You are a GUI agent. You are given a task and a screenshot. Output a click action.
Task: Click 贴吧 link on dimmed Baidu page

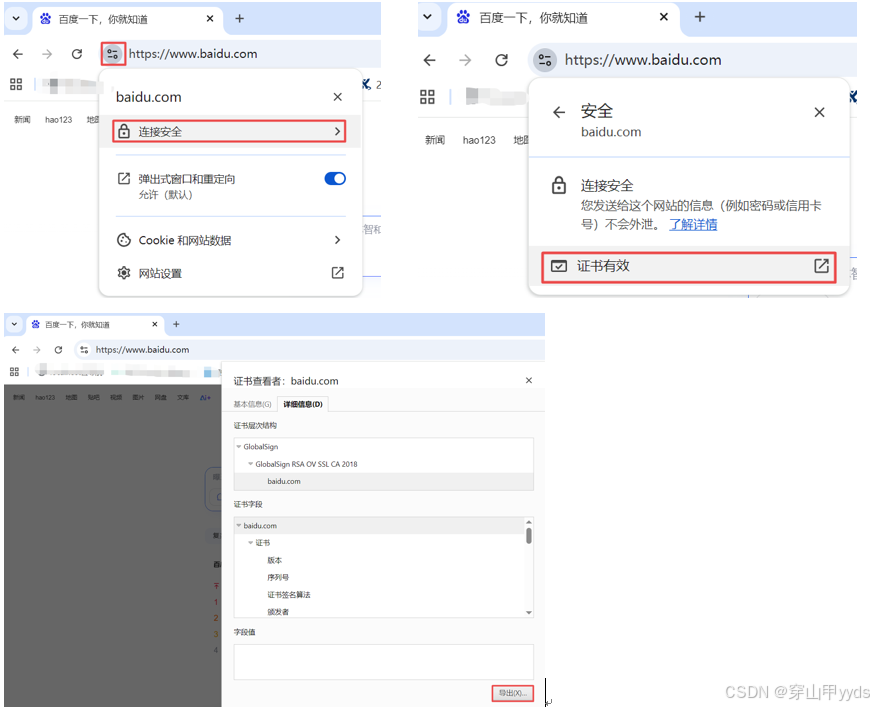click(94, 398)
